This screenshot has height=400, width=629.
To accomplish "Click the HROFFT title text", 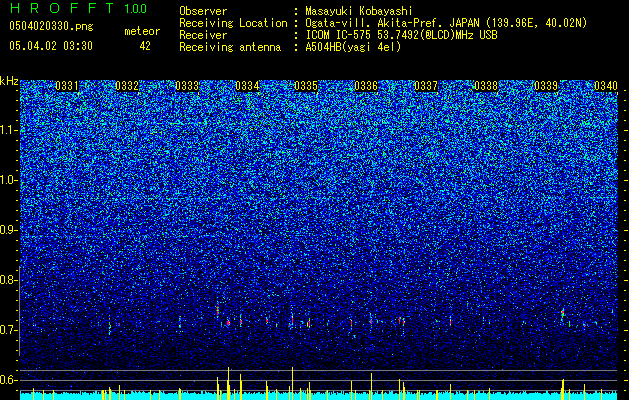I will [62, 8].
